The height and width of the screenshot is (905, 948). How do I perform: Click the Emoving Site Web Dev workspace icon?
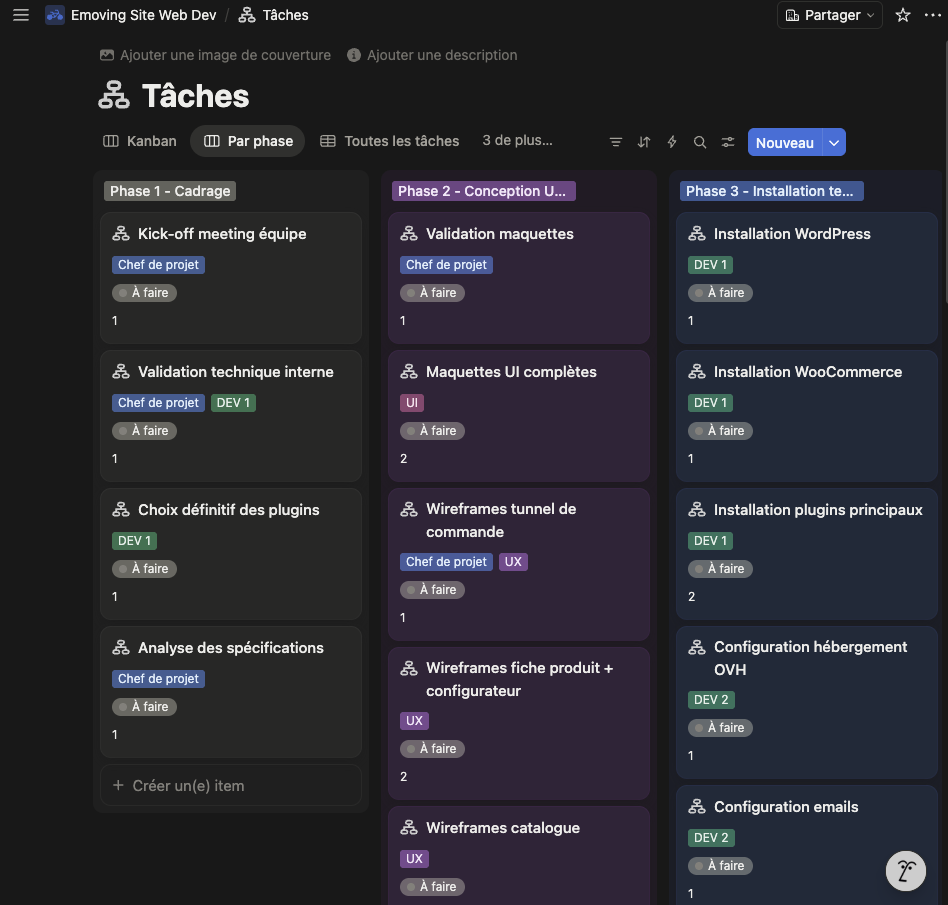tap(55, 14)
